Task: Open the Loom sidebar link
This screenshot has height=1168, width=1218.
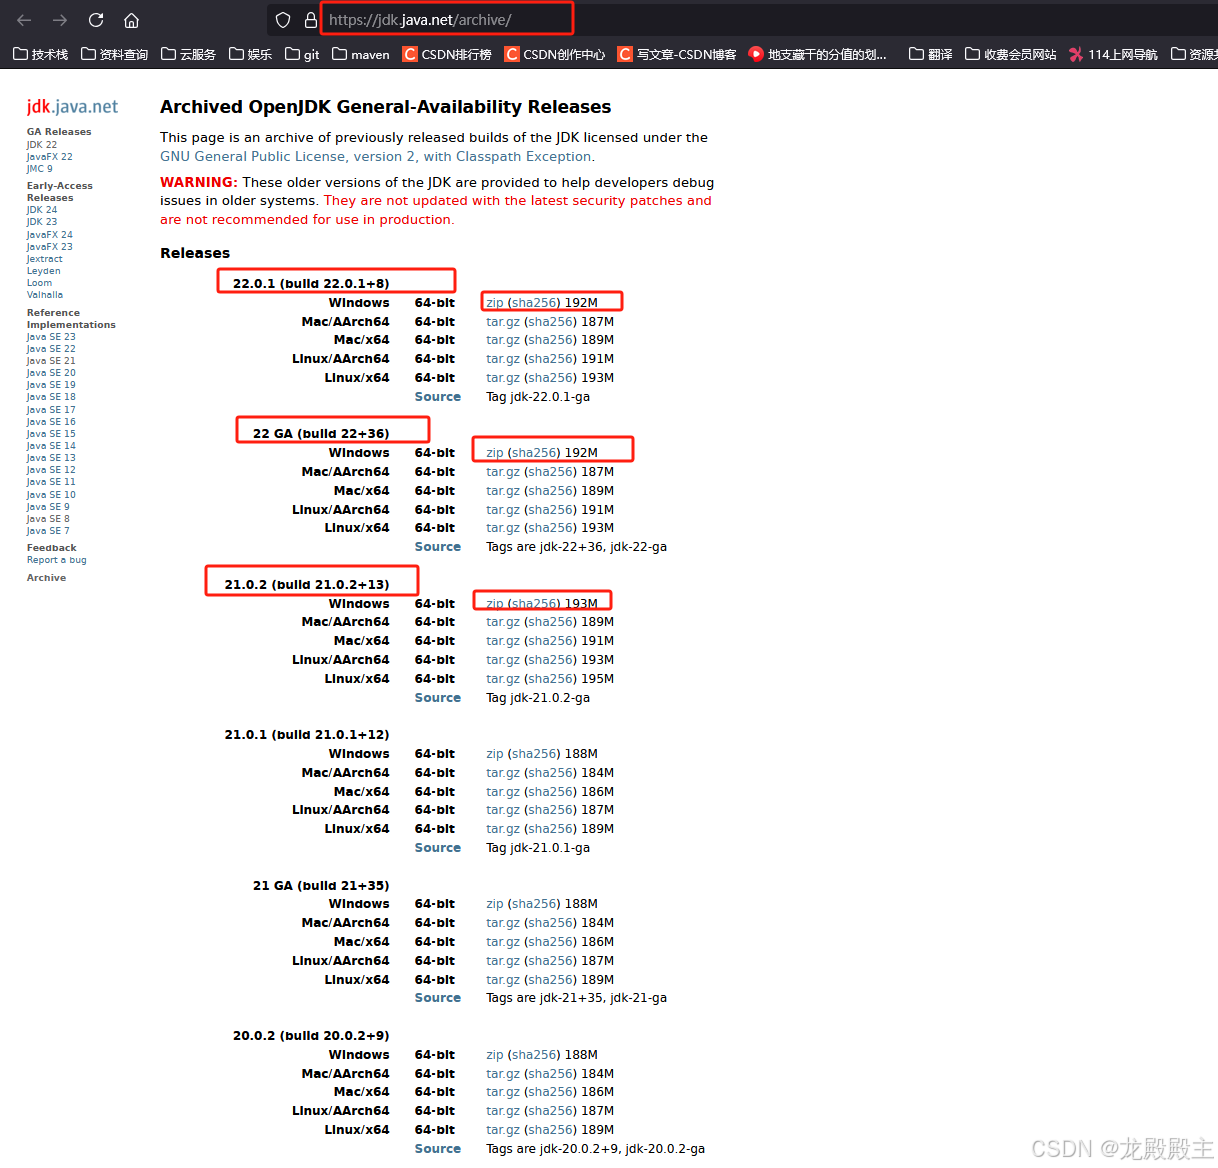Action: click(x=40, y=283)
